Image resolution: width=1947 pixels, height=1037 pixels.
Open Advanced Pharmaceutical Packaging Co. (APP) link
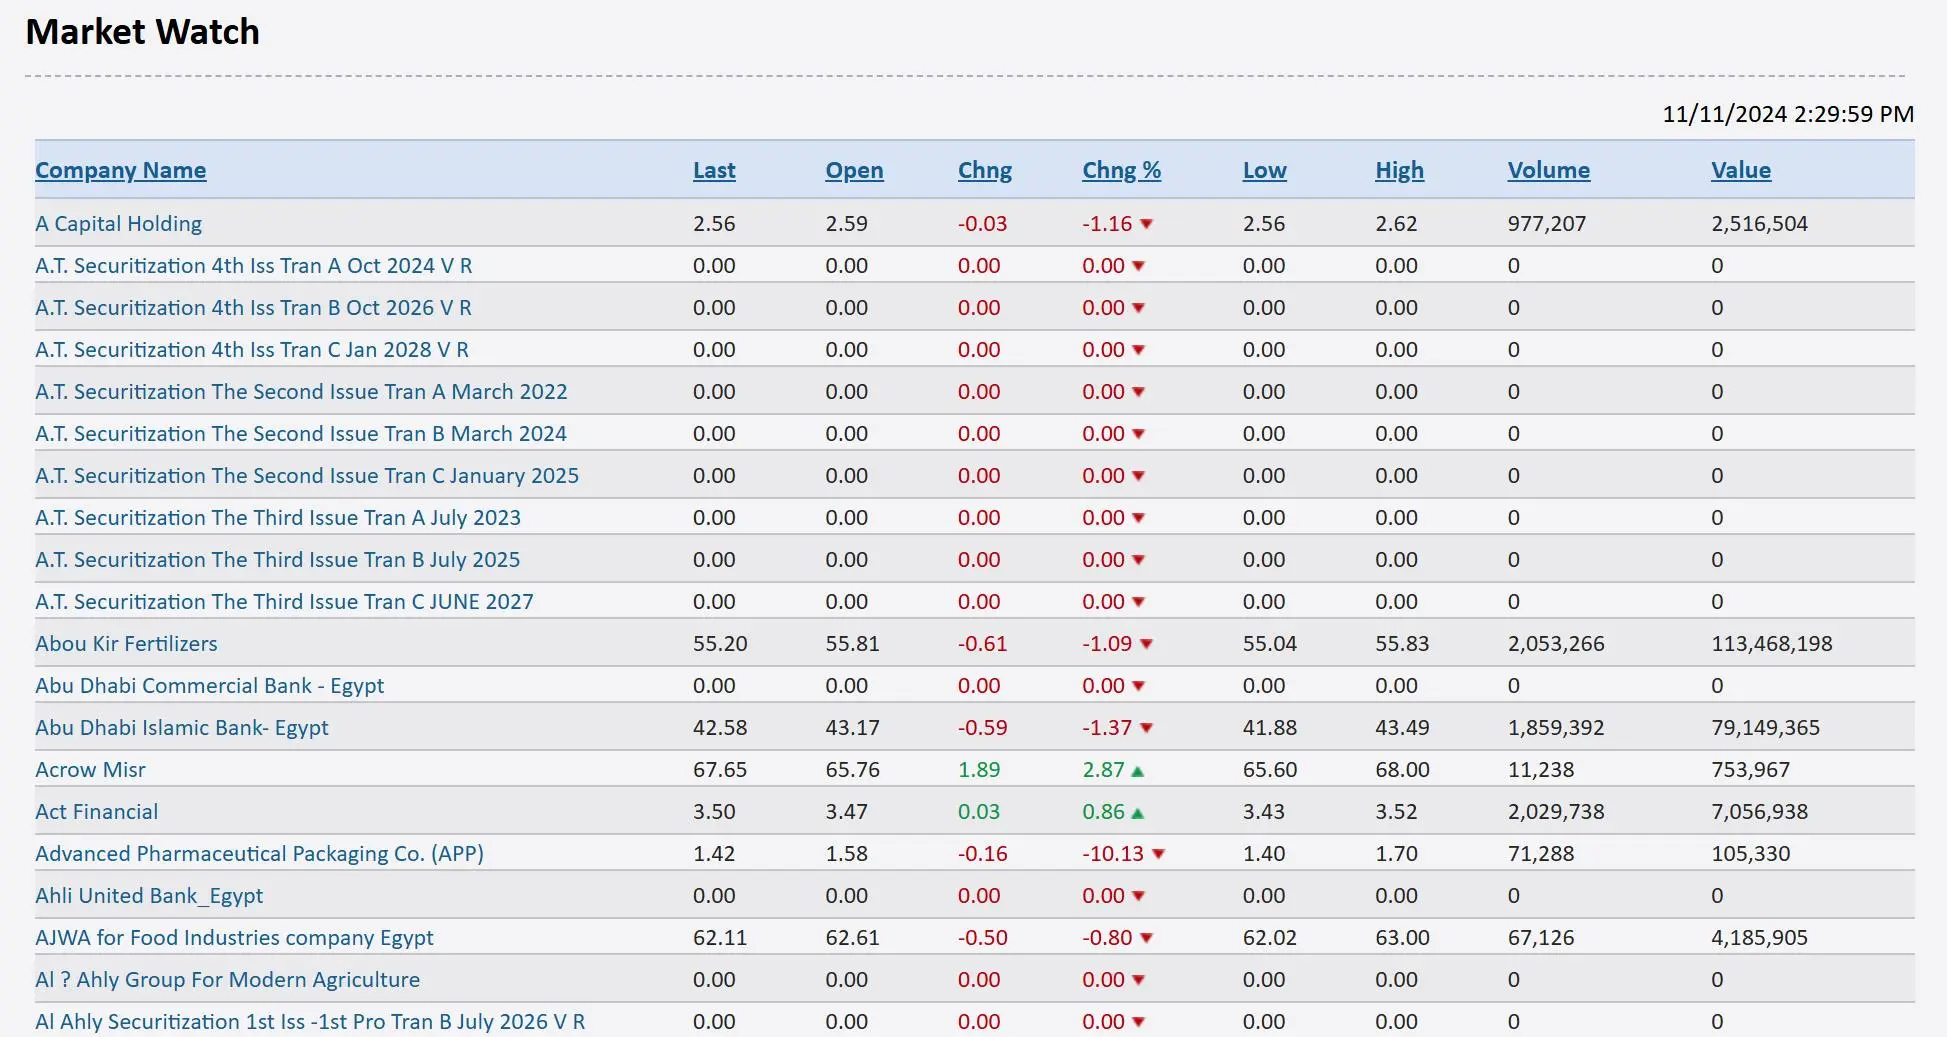(259, 854)
